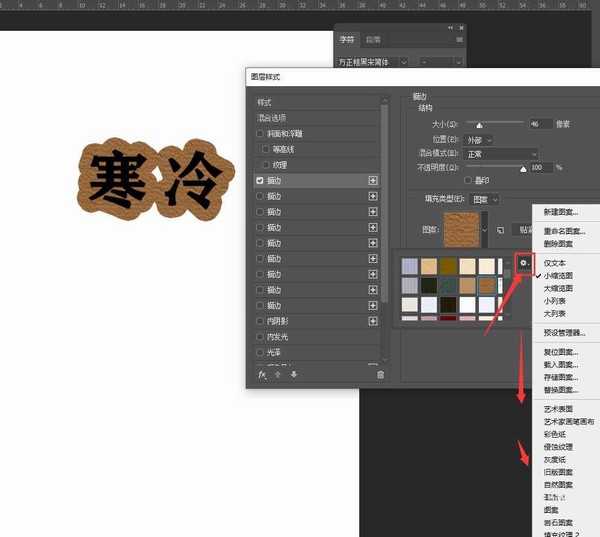Open the 填充类型 fill type dropdown

pyautogui.click(x=485, y=199)
